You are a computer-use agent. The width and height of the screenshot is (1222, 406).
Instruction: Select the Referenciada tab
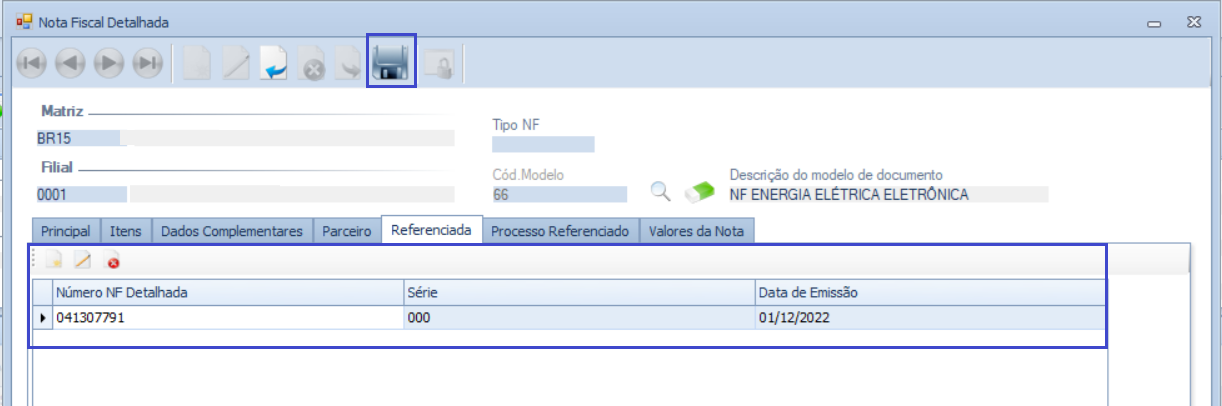tap(432, 230)
